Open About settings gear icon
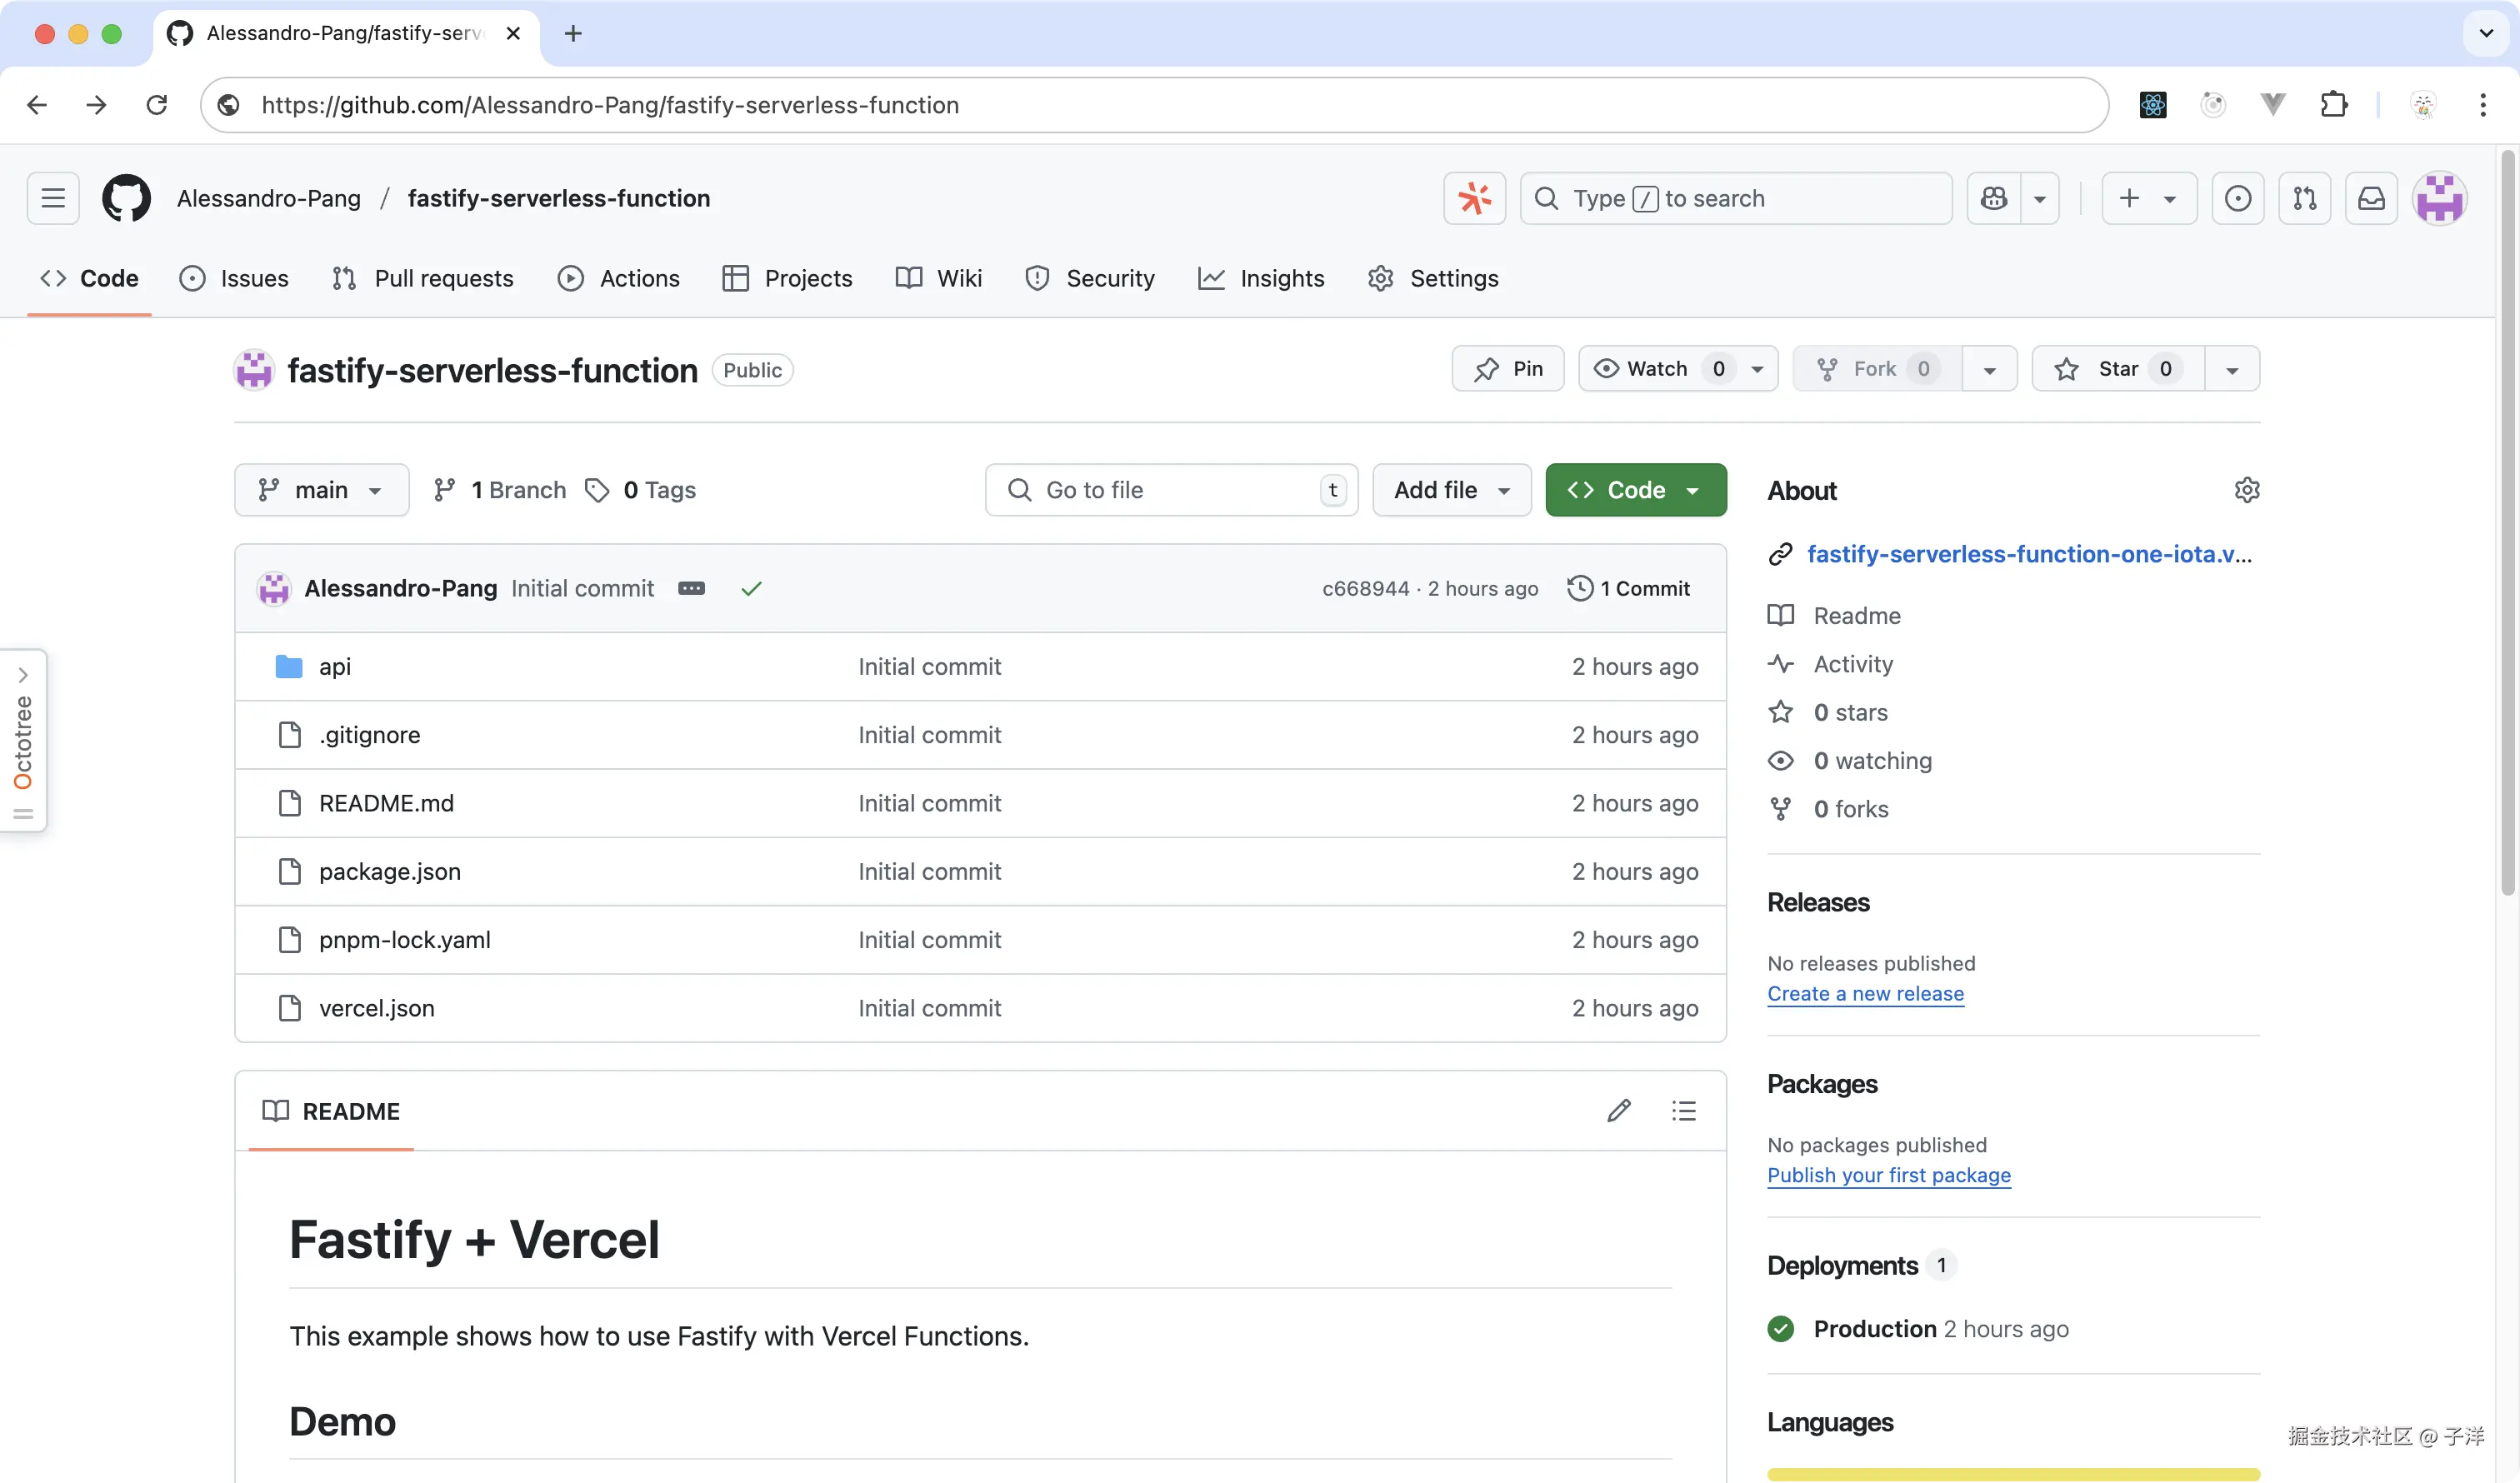 click(2247, 490)
